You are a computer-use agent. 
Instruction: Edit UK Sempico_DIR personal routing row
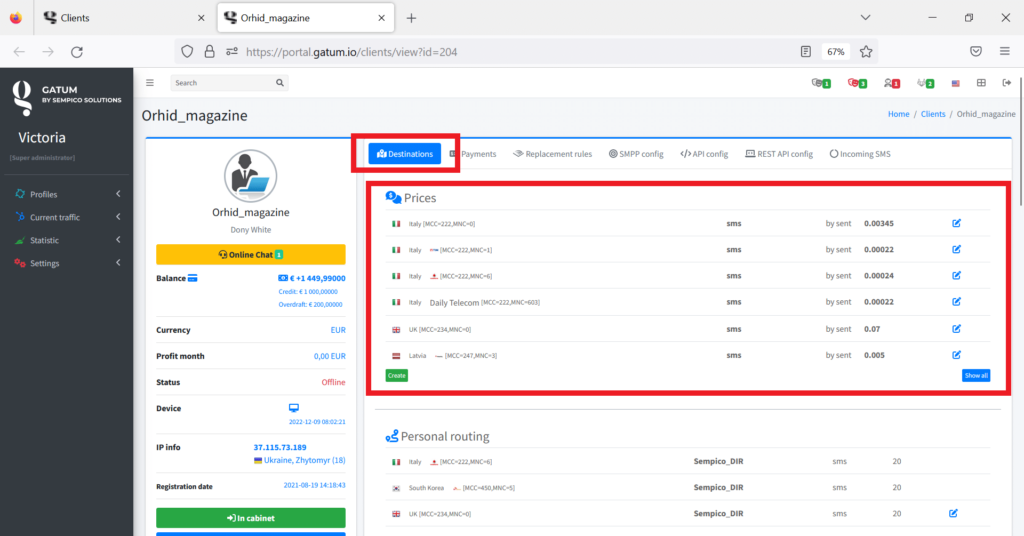coord(953,513)
